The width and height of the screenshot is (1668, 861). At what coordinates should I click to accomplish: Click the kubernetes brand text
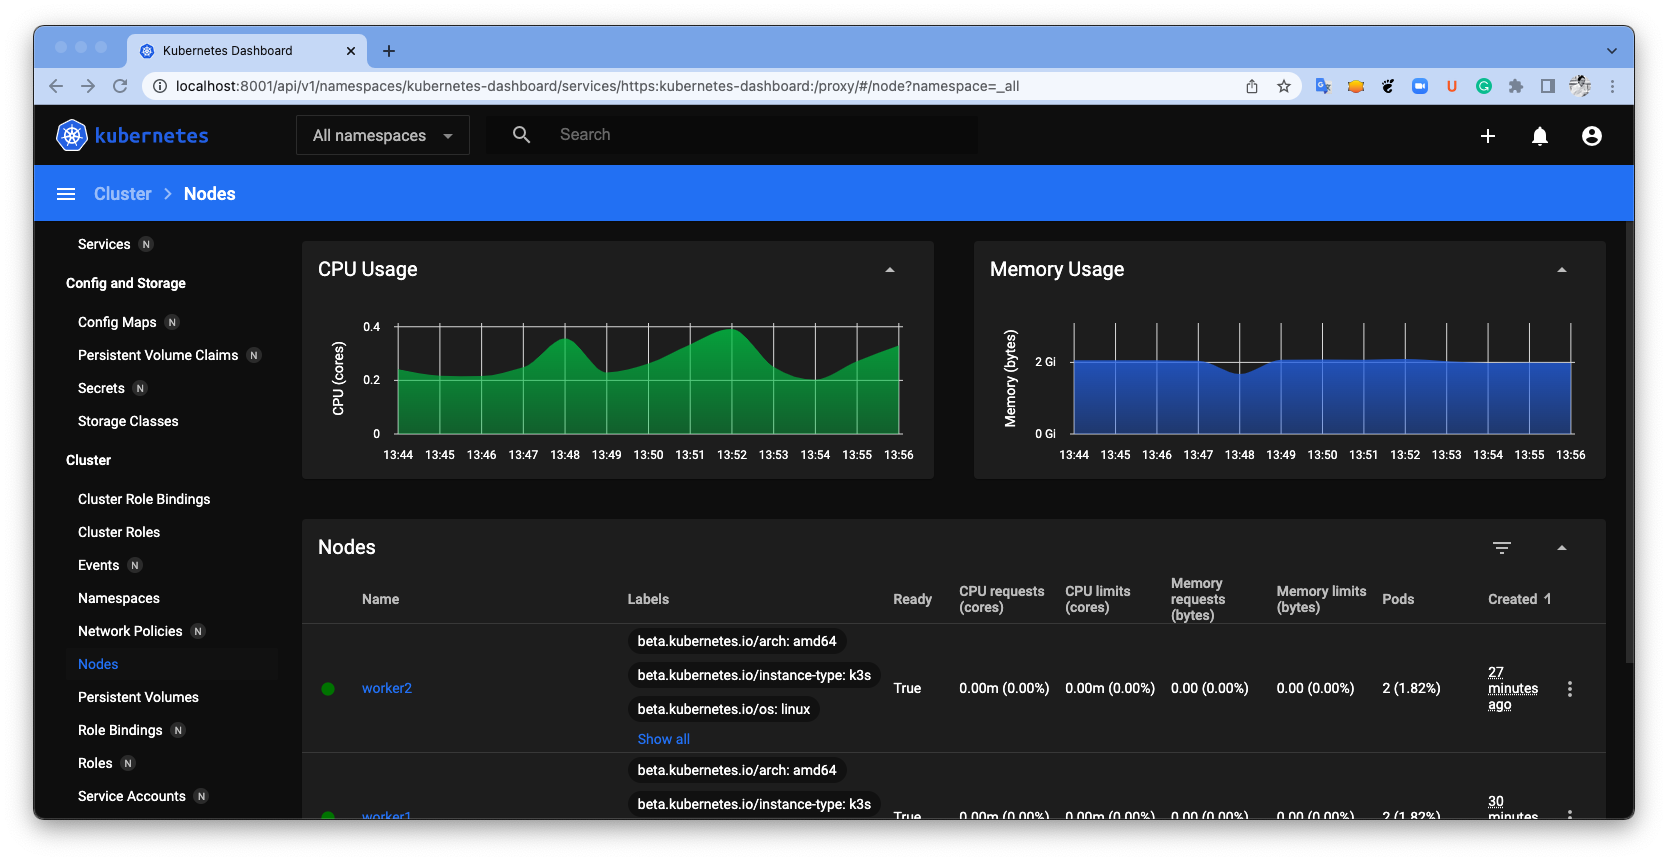pos(152,135)
